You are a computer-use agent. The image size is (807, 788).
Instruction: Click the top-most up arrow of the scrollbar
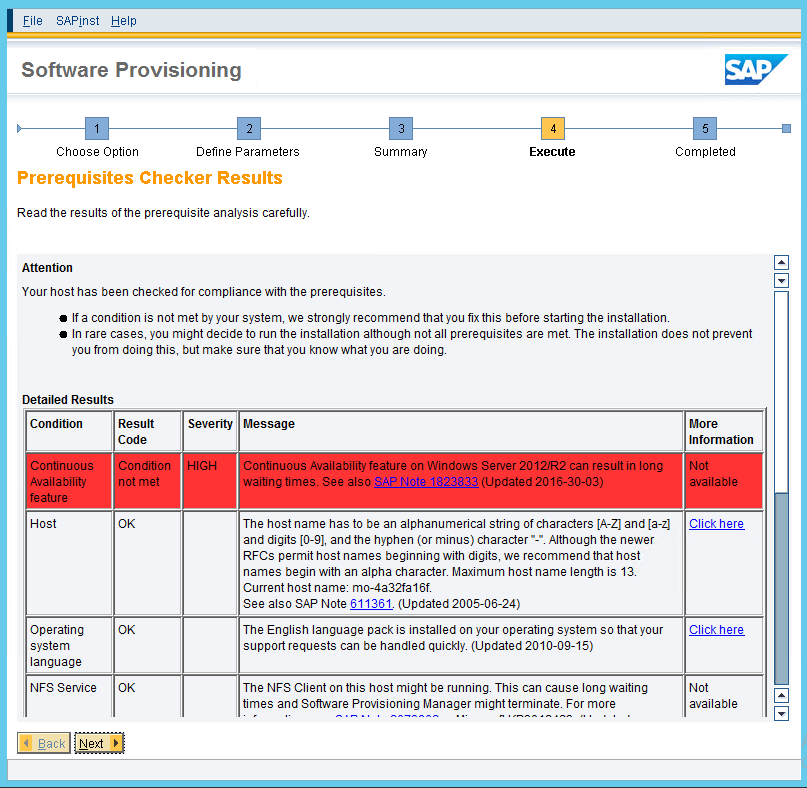tap(782, 263)
